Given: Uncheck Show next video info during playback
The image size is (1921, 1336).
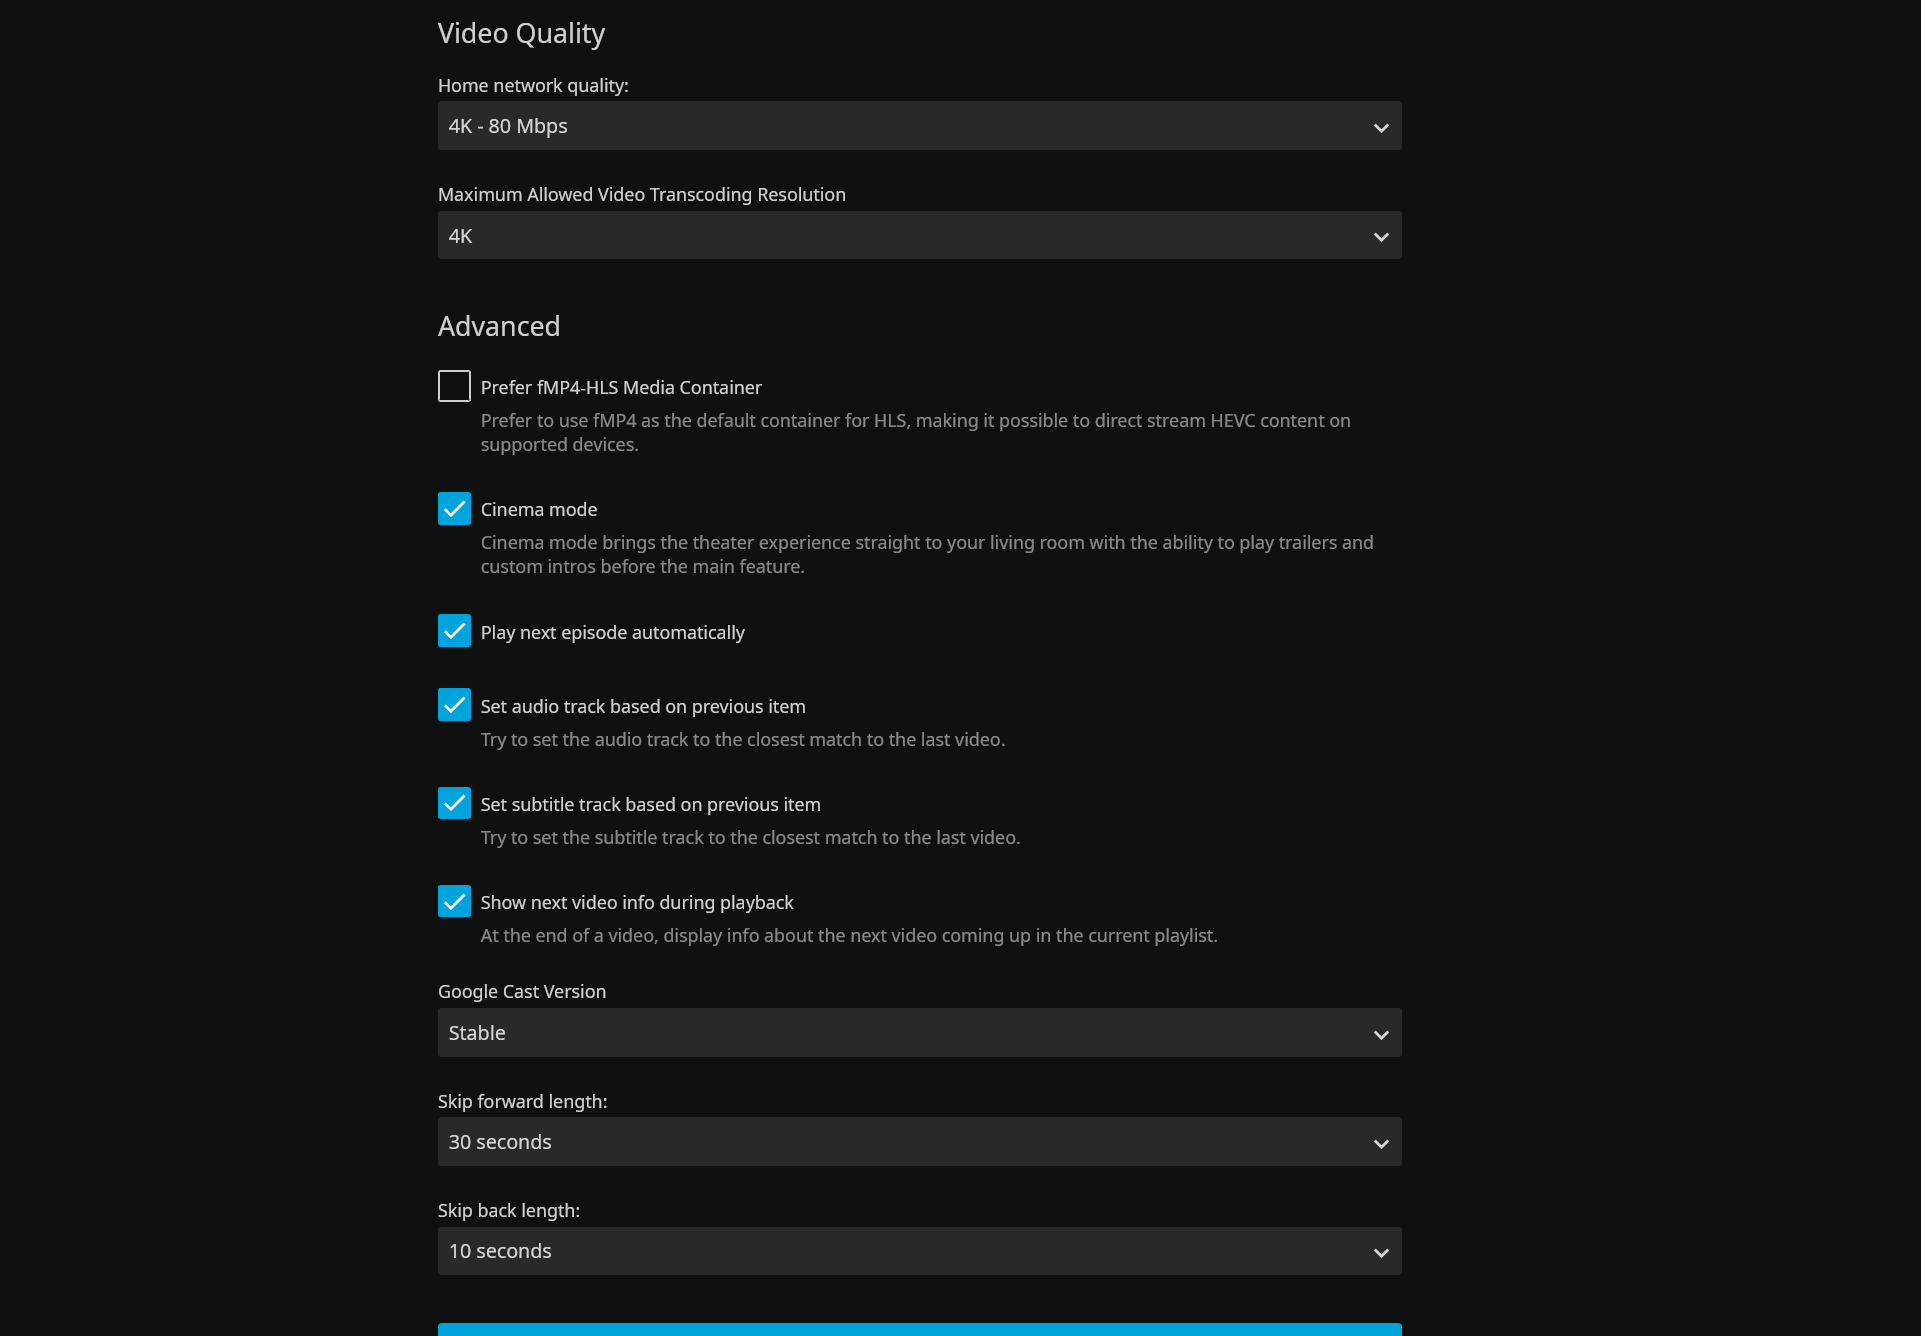Looking at the screenshot, I should [454, 901].
